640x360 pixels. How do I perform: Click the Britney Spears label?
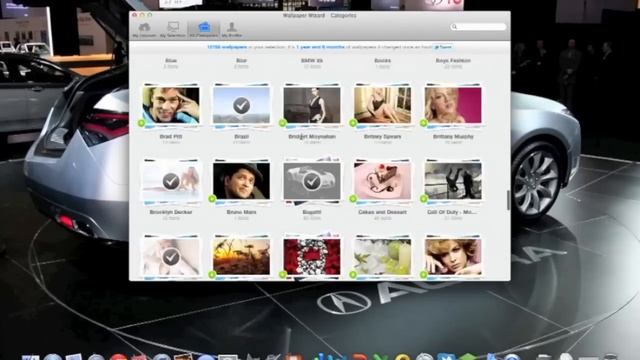pos(382,137)
